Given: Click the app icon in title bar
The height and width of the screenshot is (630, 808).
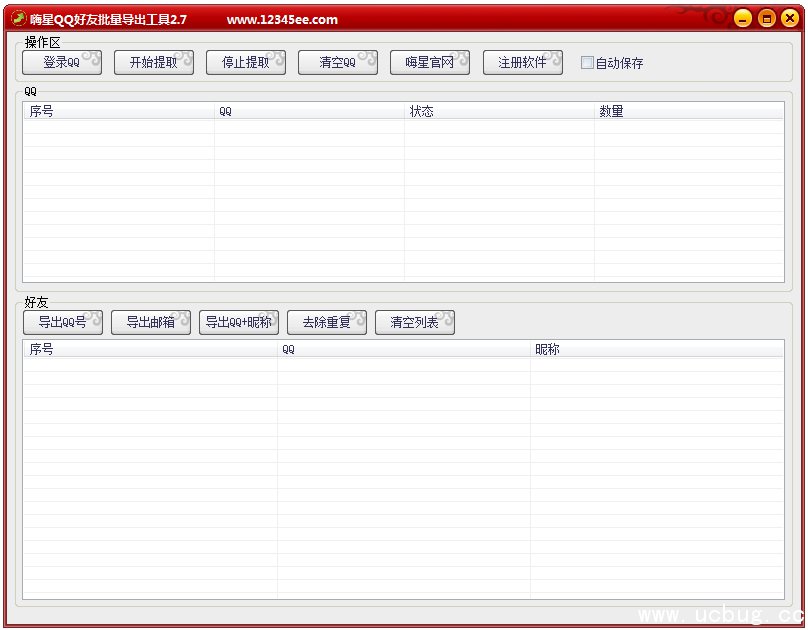Looking at the screenshot, I should click(x=18, y=18).
